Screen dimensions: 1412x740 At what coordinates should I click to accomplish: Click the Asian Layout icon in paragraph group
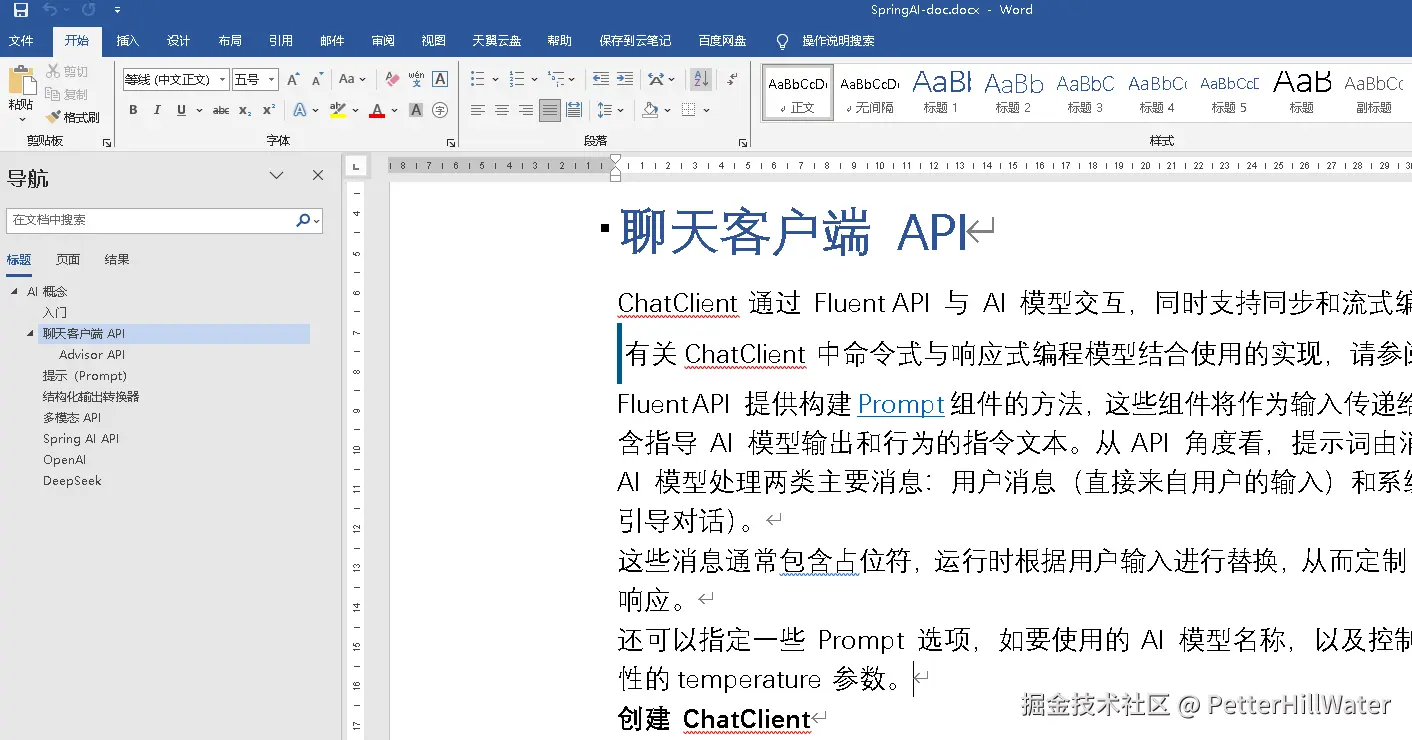tap(656, 79)
